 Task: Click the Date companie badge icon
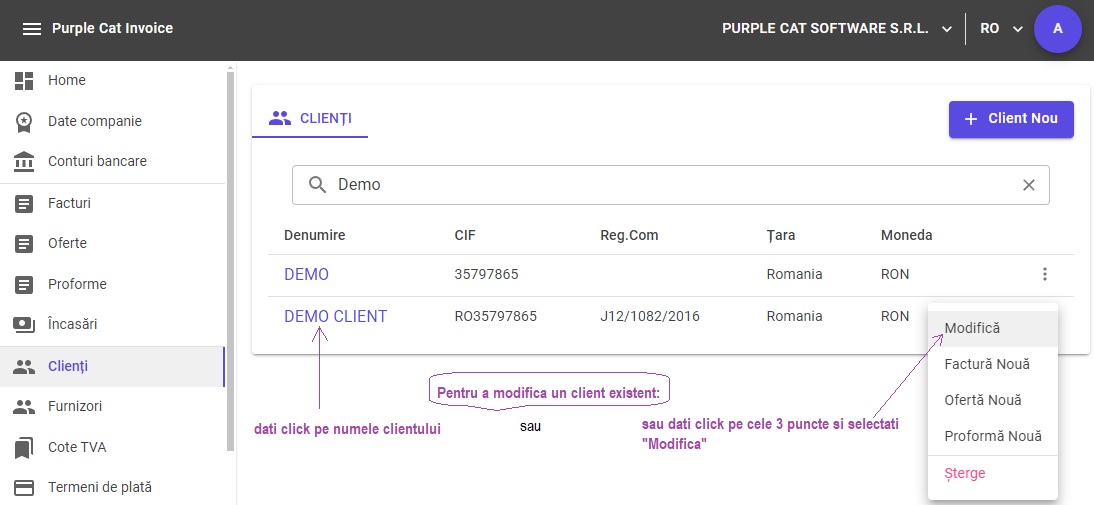point(24,121)
